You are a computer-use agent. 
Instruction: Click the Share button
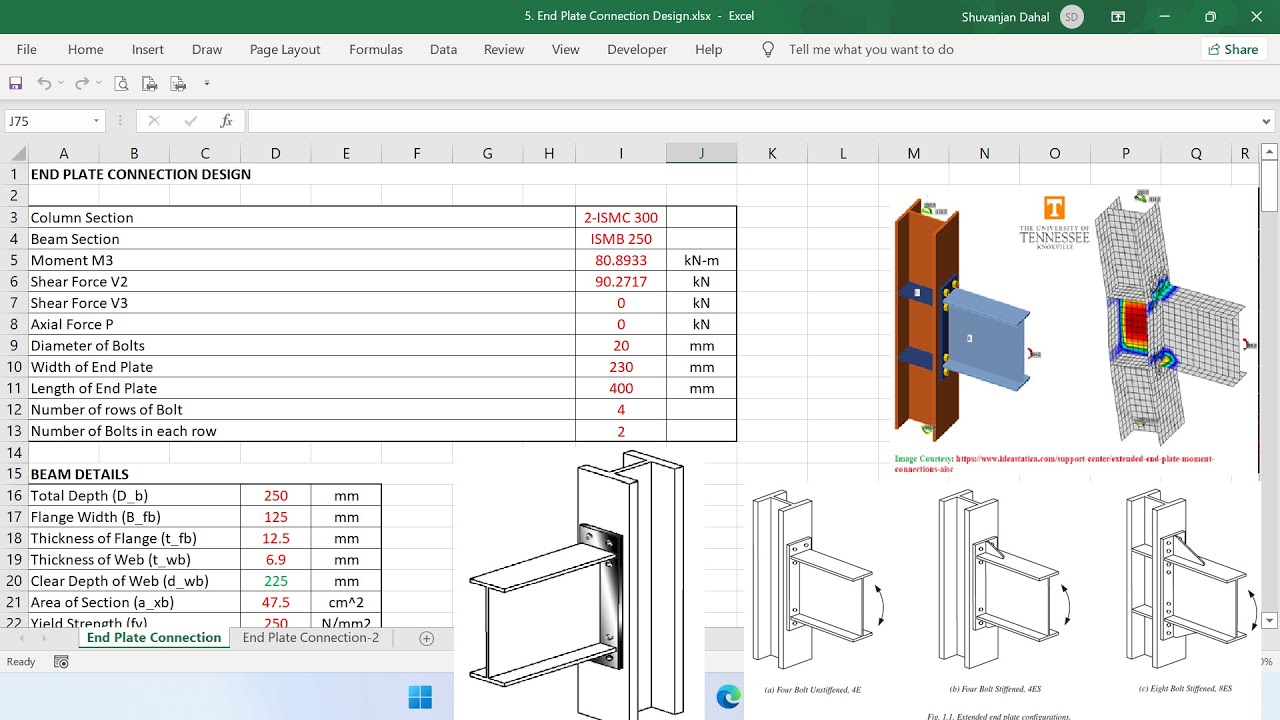click(x=1233, y=49)
